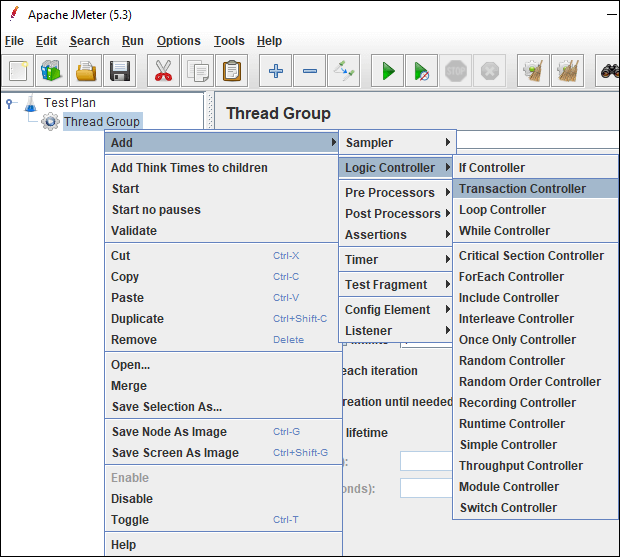Select the Test Plan tree item
Screen dimensions: 620x557
tap(70, 103)
